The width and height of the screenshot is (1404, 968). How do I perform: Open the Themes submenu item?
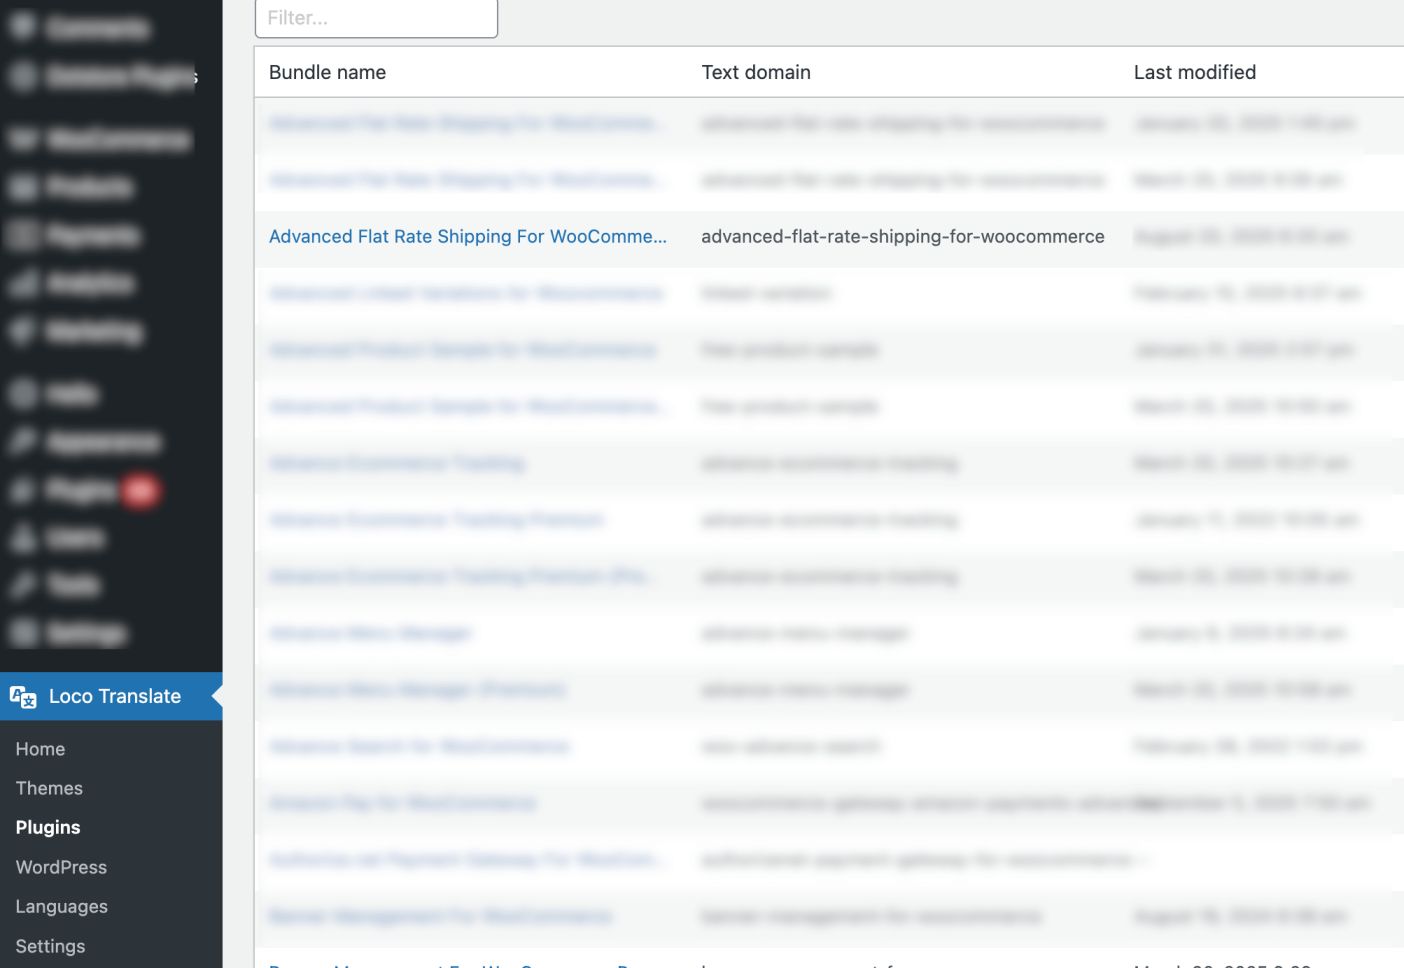[49, 788]
